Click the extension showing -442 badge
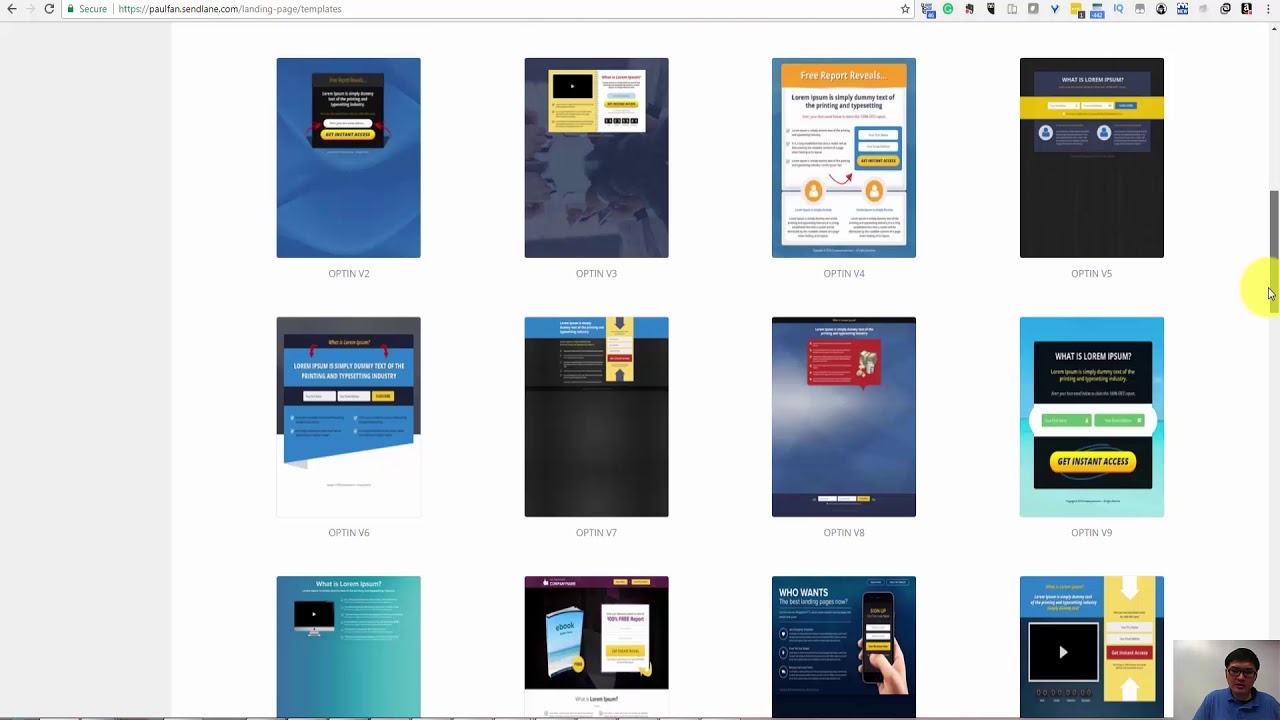This screenshot has height=720, width=1280. coord(1097,10)
